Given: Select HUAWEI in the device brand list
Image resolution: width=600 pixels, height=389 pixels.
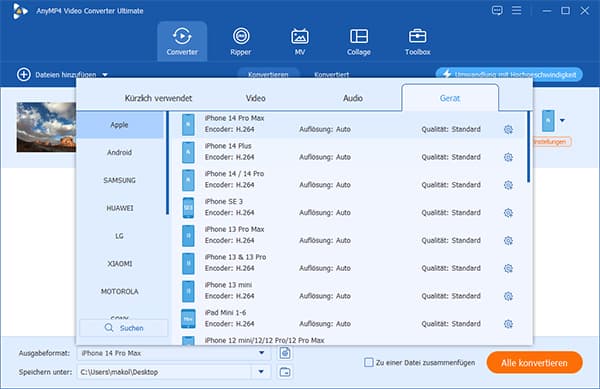Looking at the screenshot, I should coord(120,208).
